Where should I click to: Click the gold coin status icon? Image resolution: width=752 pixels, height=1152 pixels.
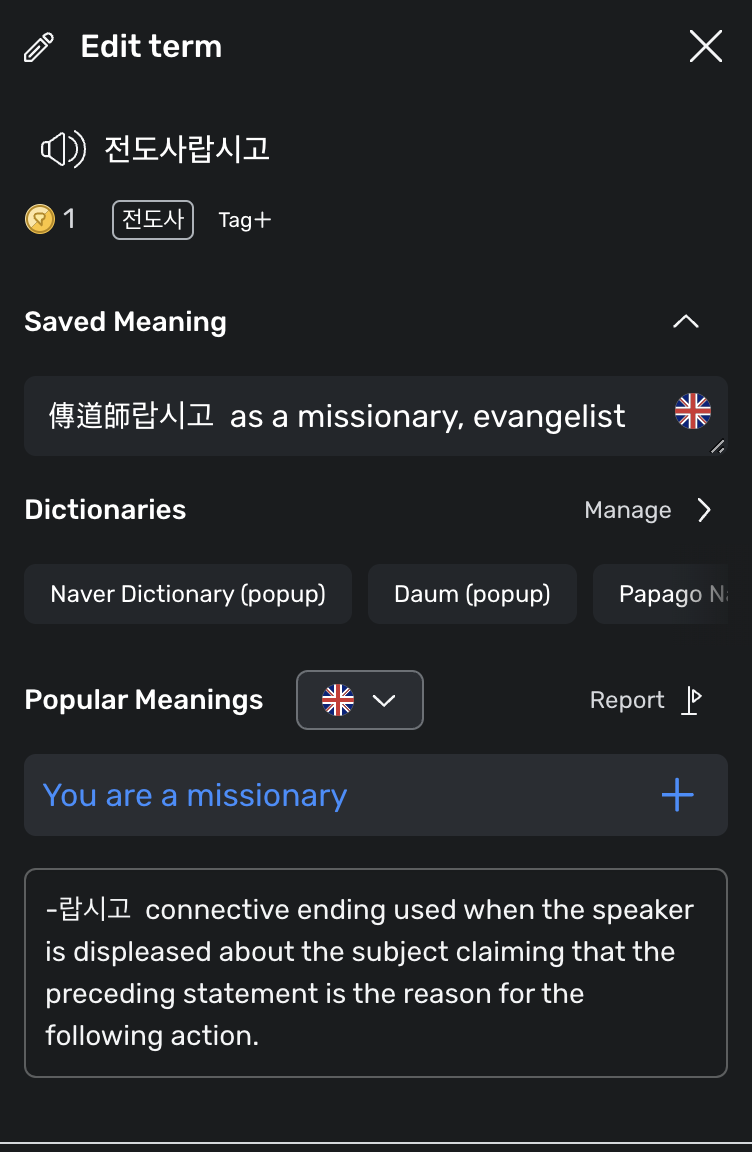pos(40,219)
